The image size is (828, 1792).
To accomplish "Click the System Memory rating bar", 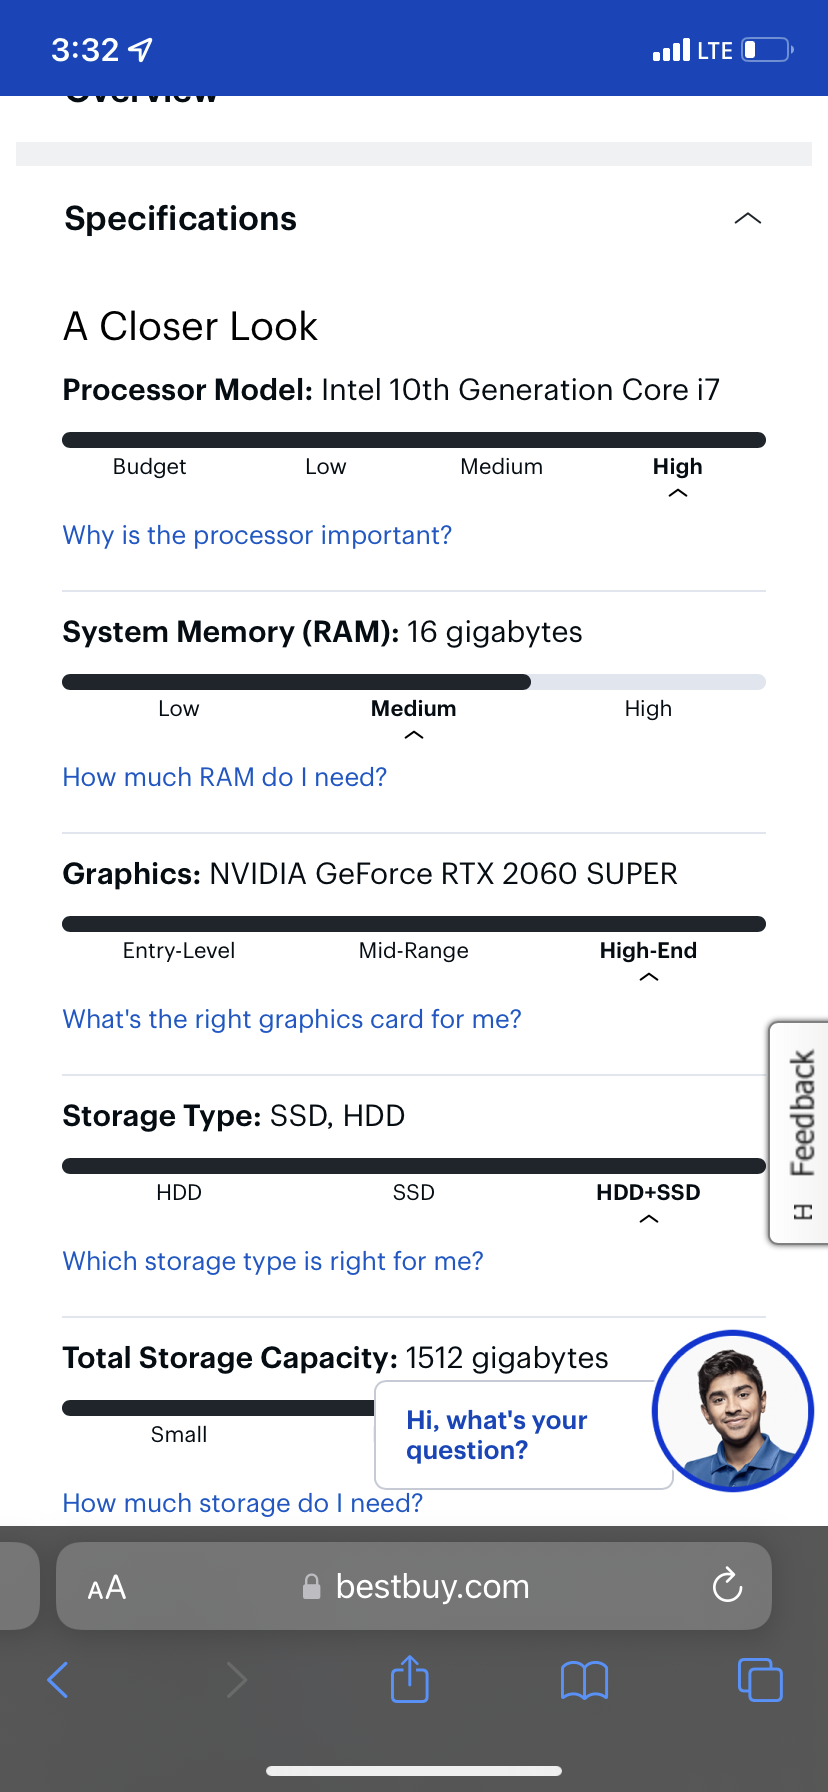I will click(x=413, y=682).
